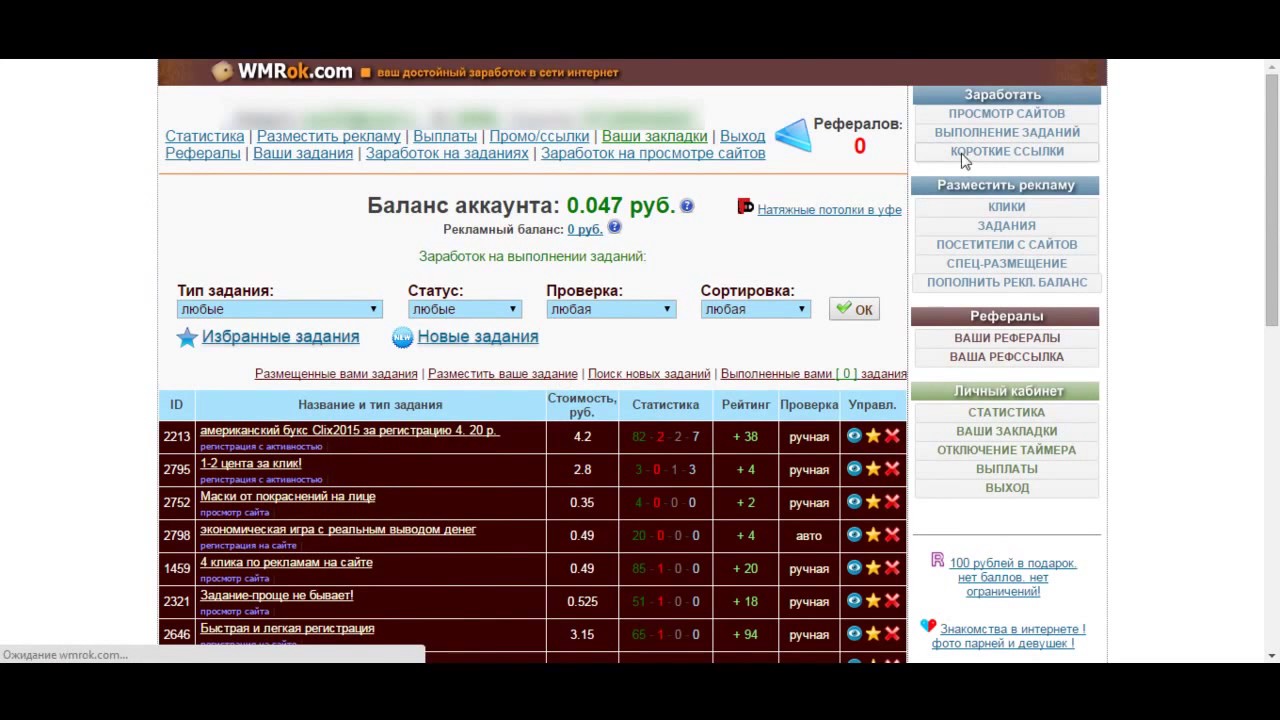The width and height of the screenshot is (1280, 720).
Task: Remove task 2798 with red cross
Action: coord(892,535)
